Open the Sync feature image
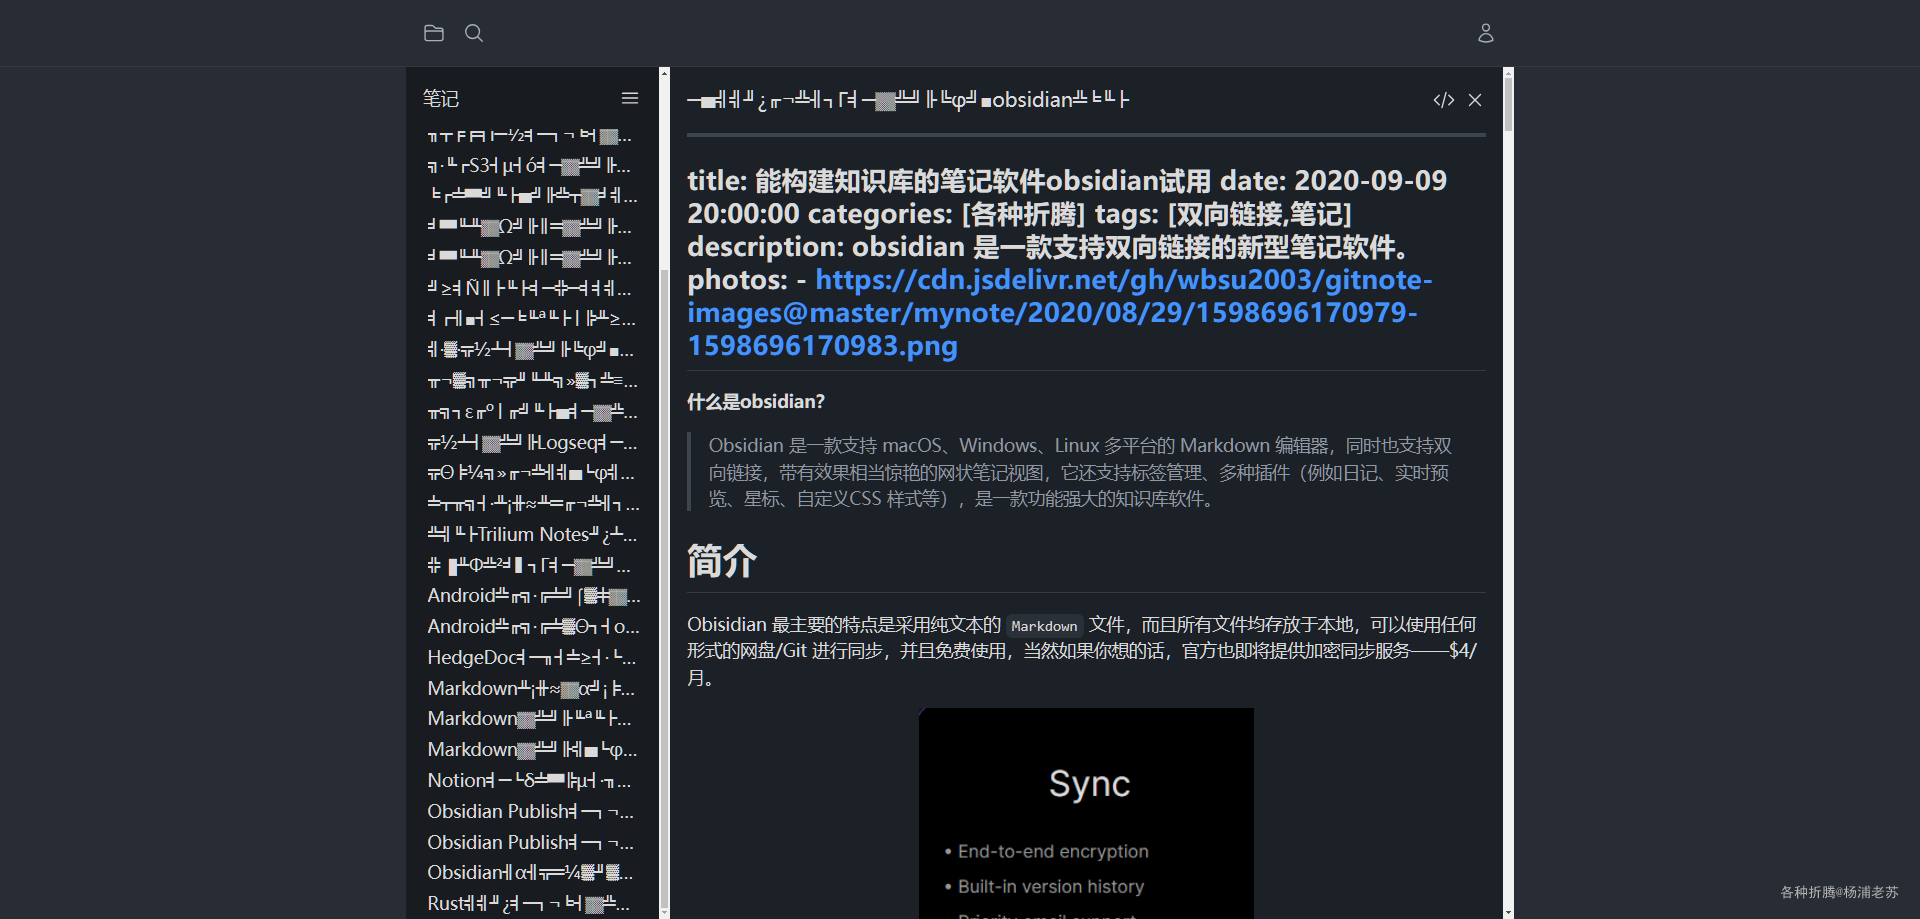This screenshot has height=919, width=1920. tap(1086, 813)
